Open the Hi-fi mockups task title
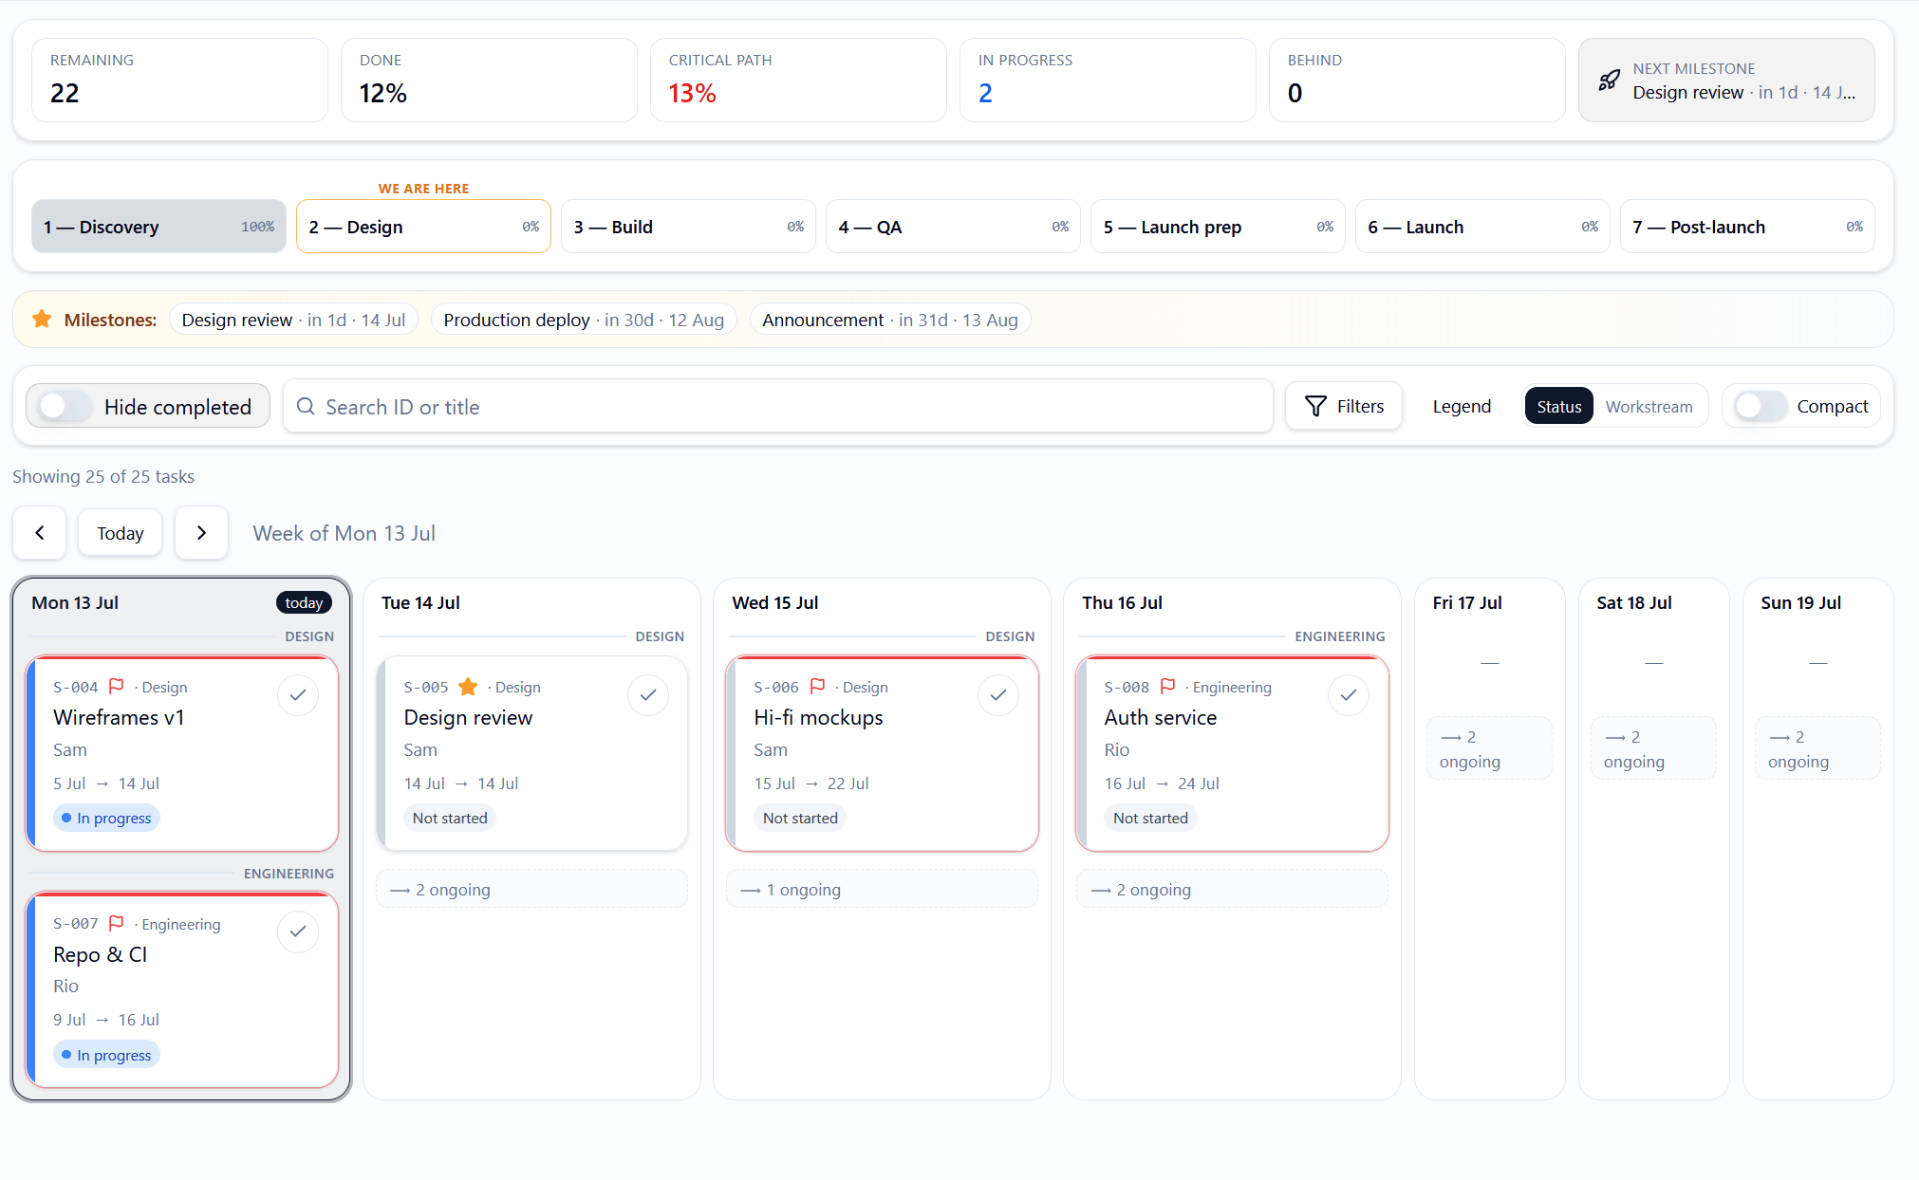Image resolution: width=1919 pixels, height=1180 pixels. click(818, 717)
